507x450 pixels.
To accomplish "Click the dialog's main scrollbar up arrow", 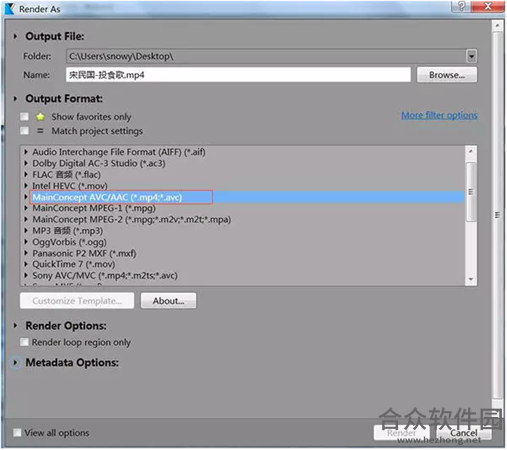I will pyautogui.click(x=497, y=26).
